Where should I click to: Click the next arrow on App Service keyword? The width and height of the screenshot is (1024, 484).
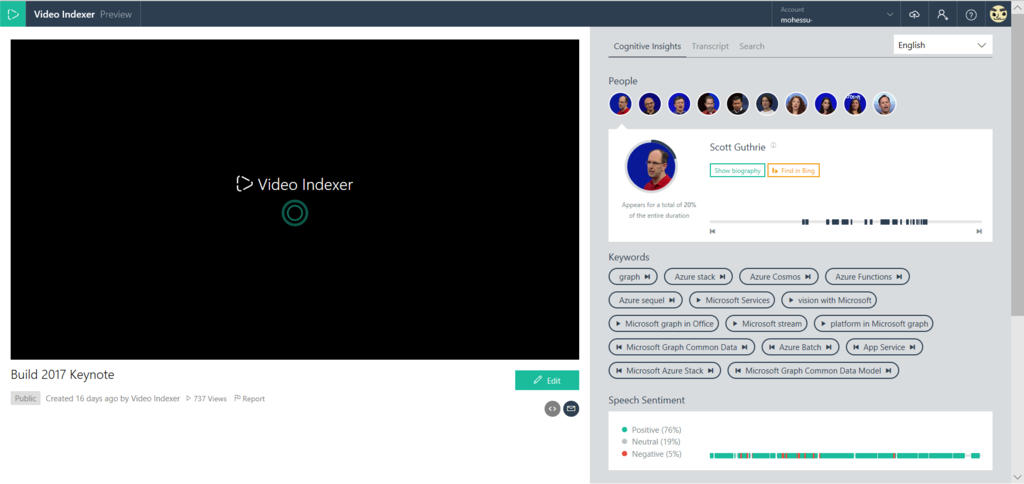912,347
